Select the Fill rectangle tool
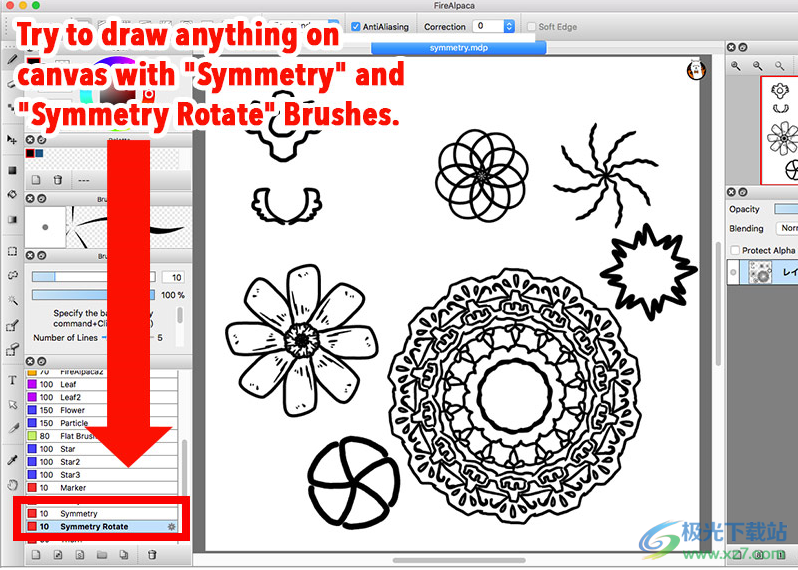The image size is (798, 570). 12,170
